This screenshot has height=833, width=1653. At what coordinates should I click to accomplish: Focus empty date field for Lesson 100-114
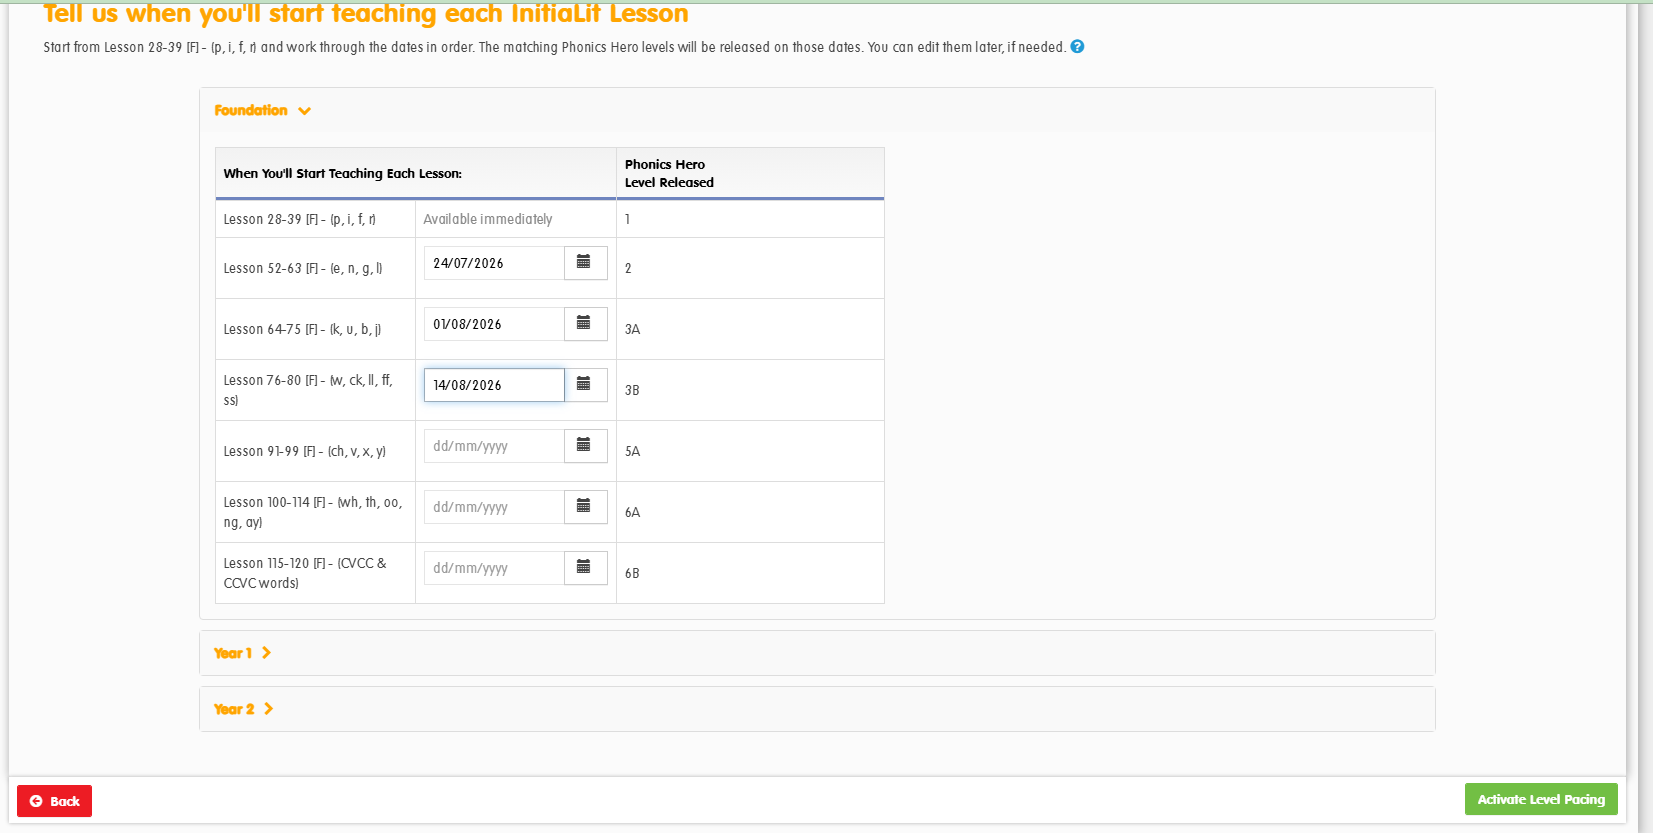pos(494,507)
